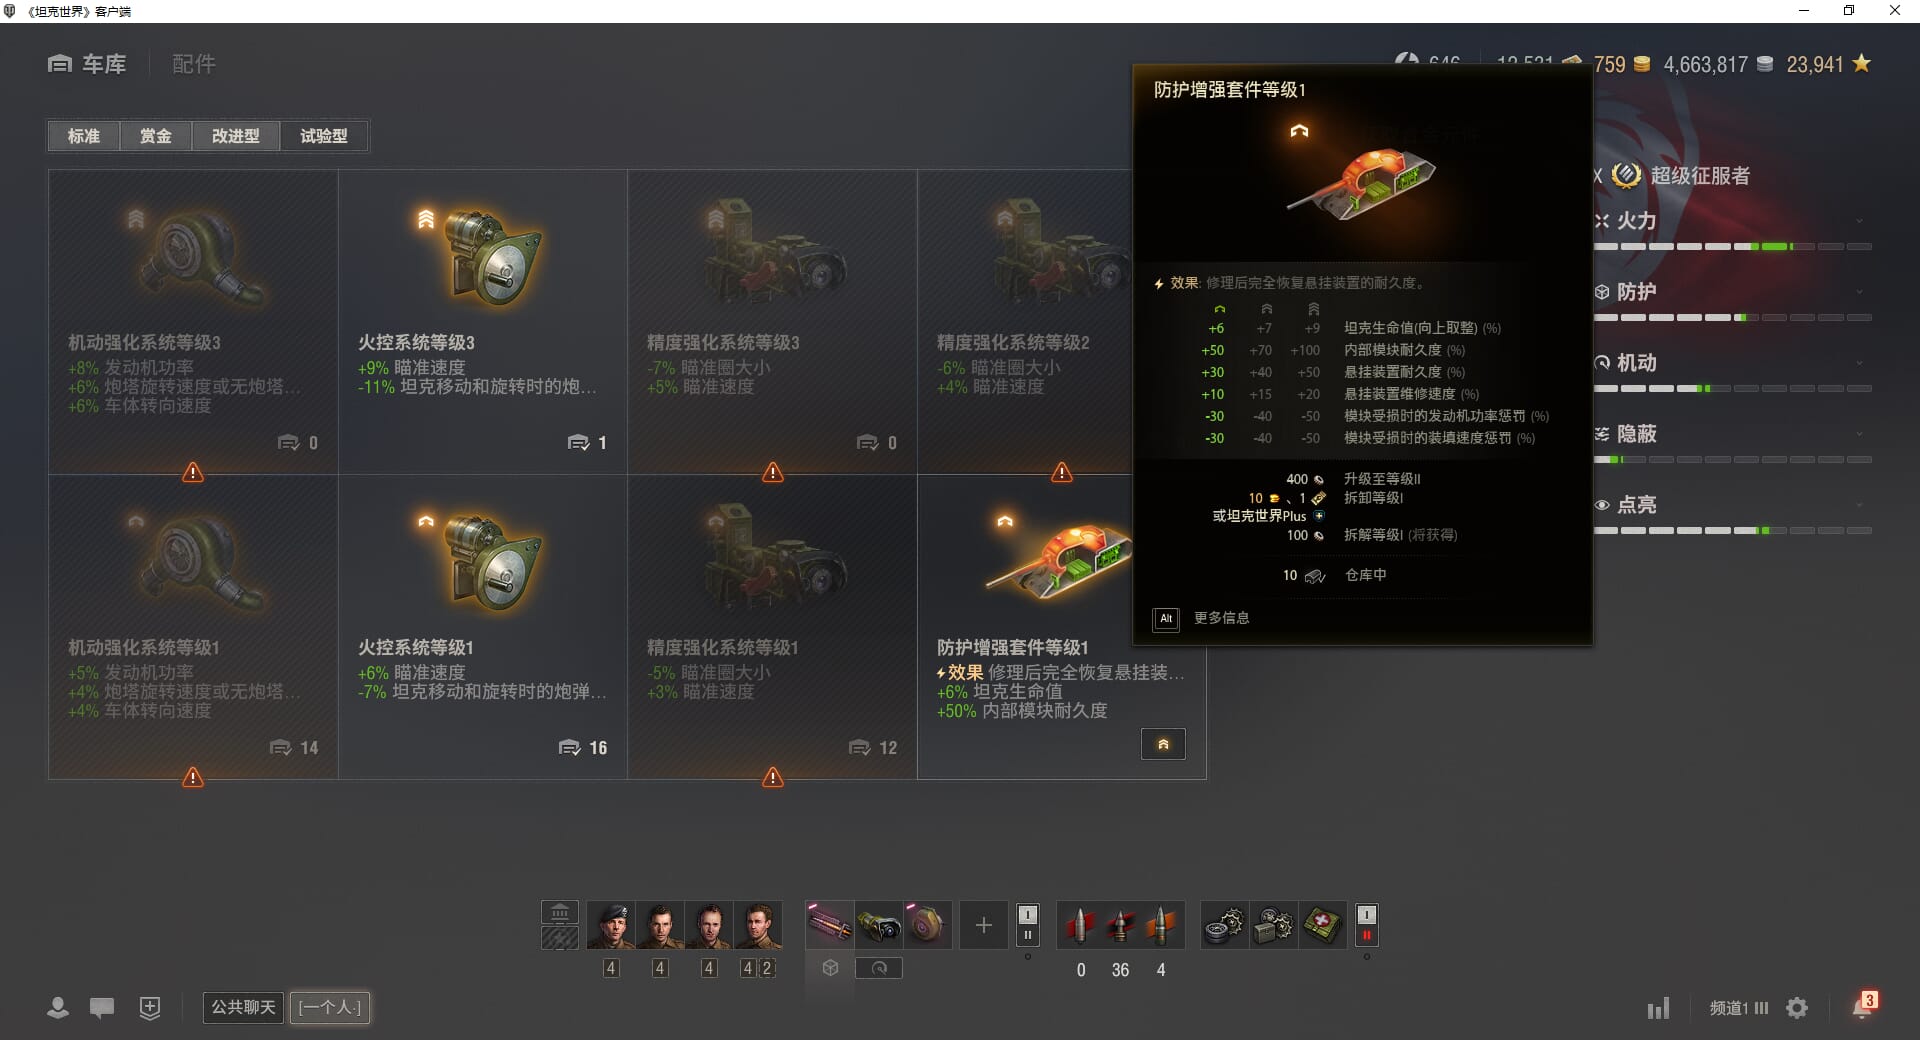Switch to the 赏金 equipment tab
Viewport: 1920px width, 1040px height.
click(x=155, y=136)
